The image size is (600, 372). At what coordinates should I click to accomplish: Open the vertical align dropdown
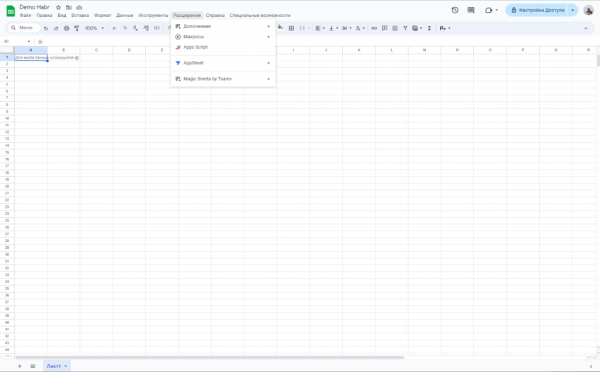[333, 28]
